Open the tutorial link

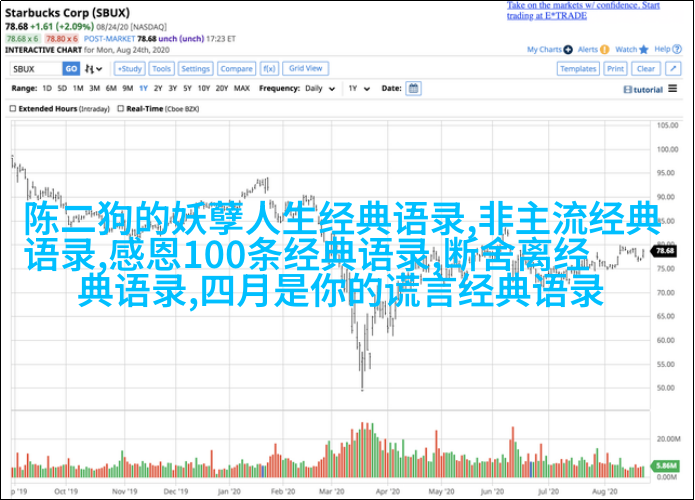[x=643, y=90]
